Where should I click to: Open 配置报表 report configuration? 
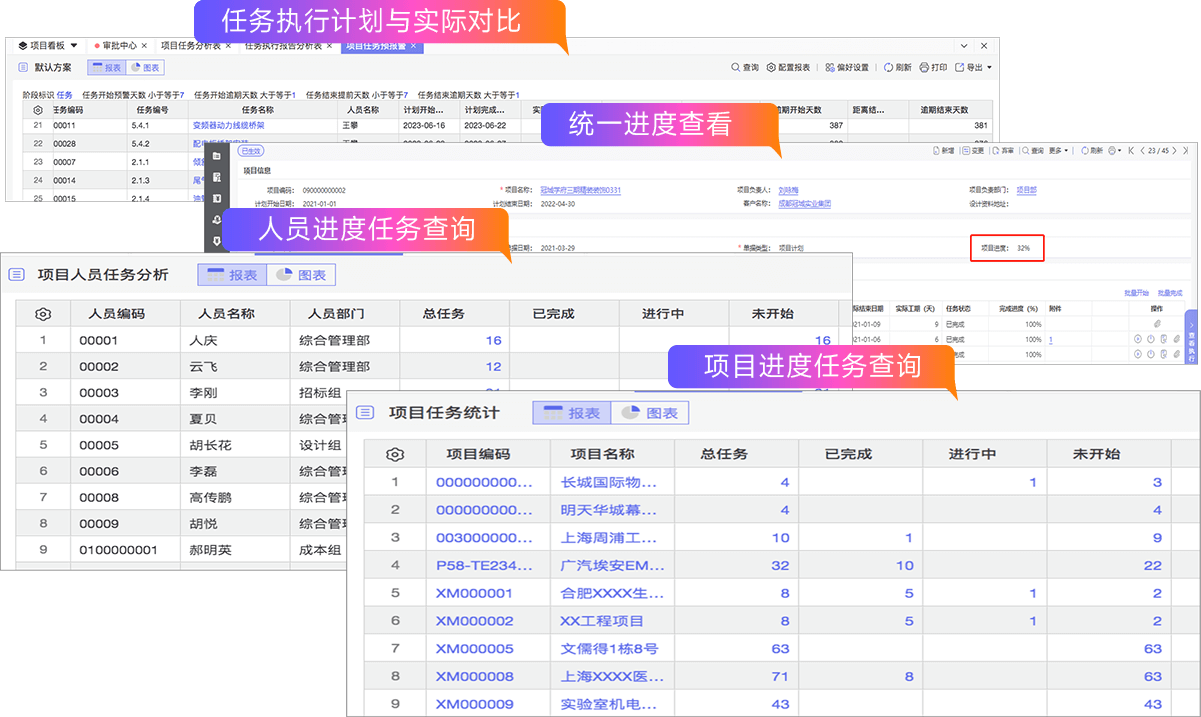(771, 68)
